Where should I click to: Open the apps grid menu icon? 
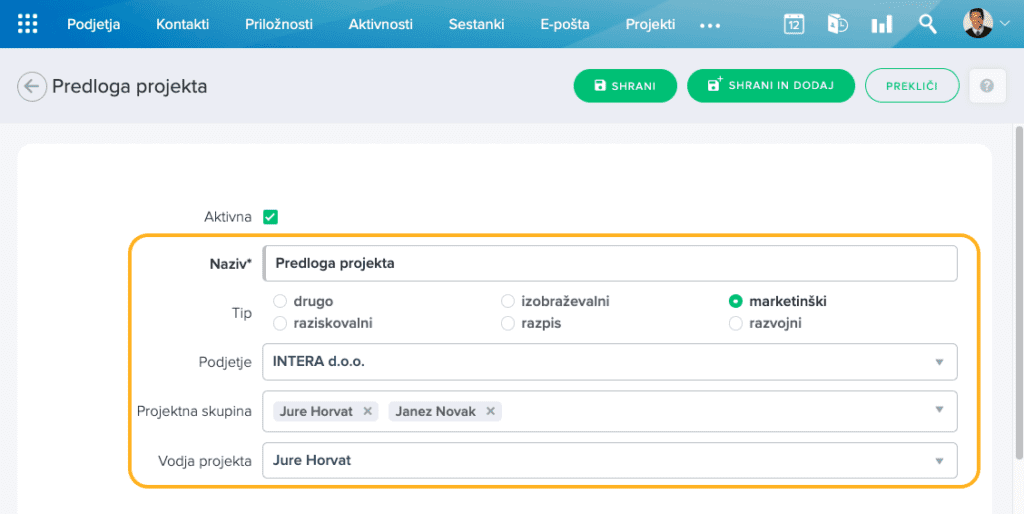coord(27,24)
